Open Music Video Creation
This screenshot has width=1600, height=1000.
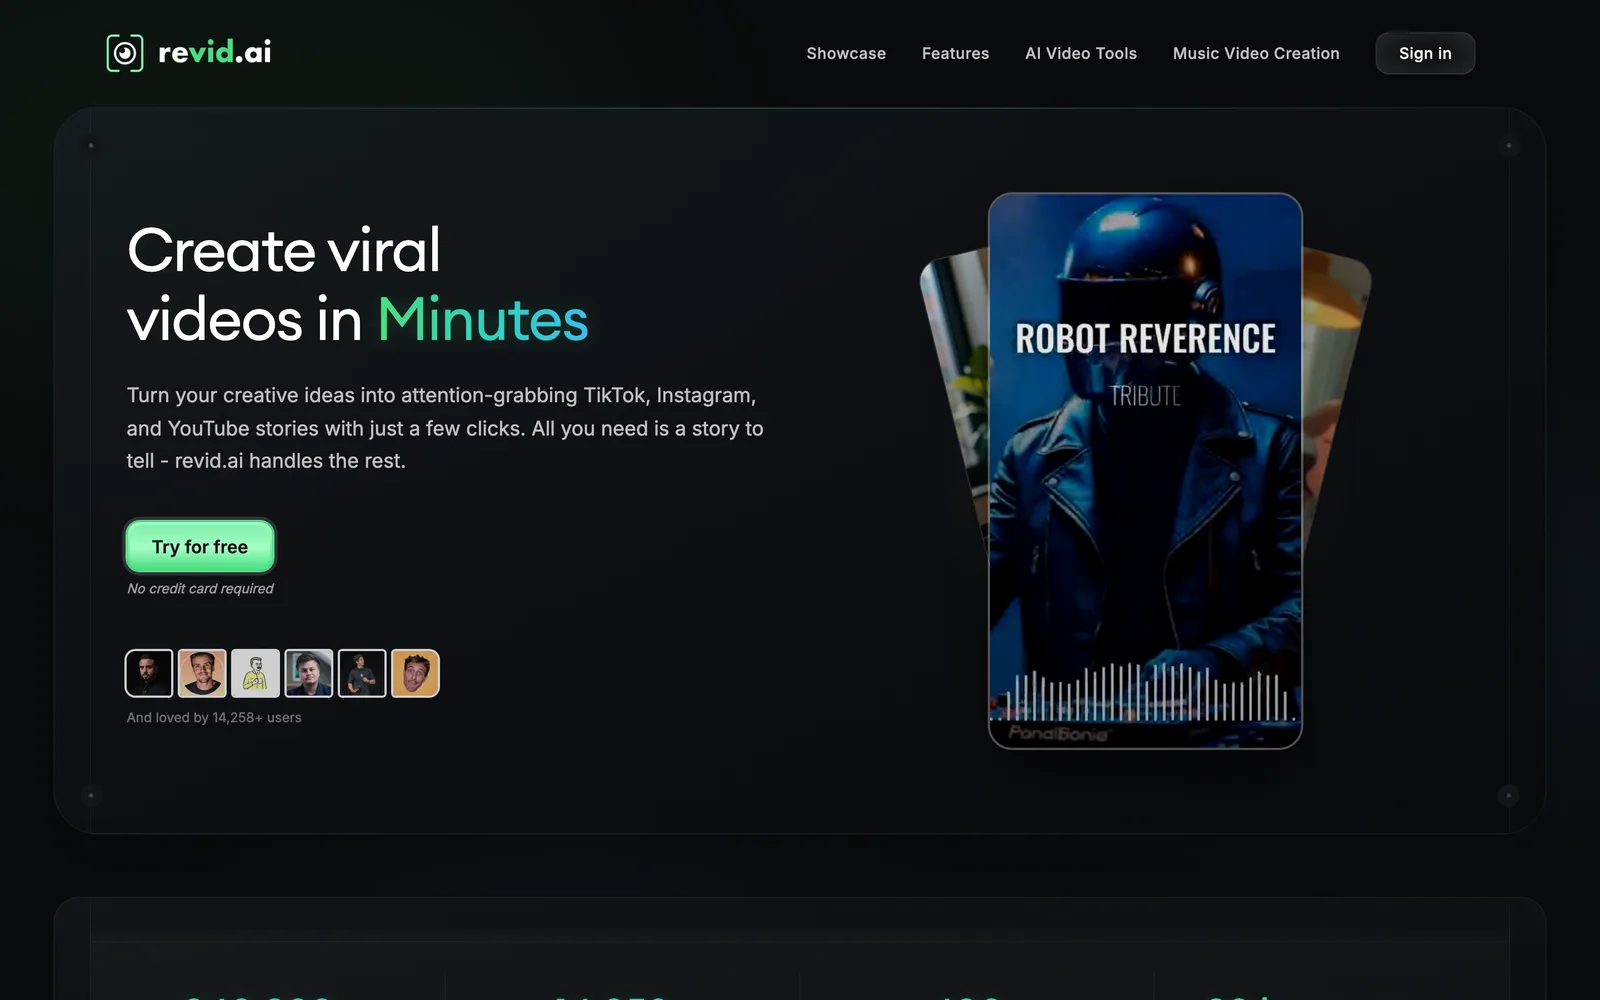pos(1256,53)
